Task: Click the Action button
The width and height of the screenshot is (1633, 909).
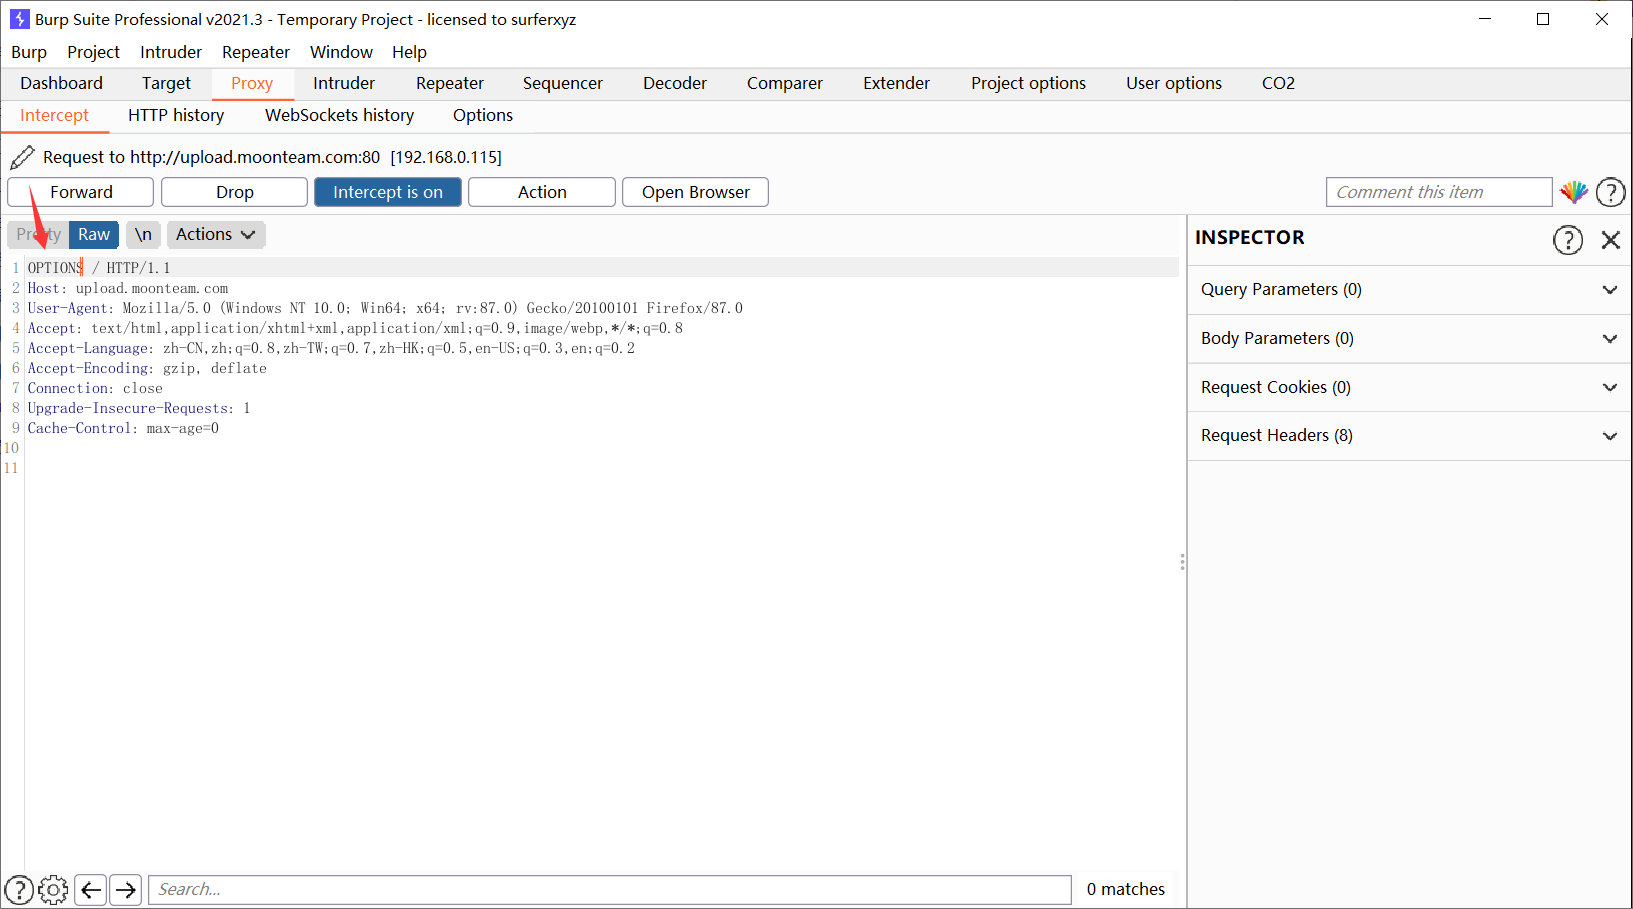Action: pos(542,192)
